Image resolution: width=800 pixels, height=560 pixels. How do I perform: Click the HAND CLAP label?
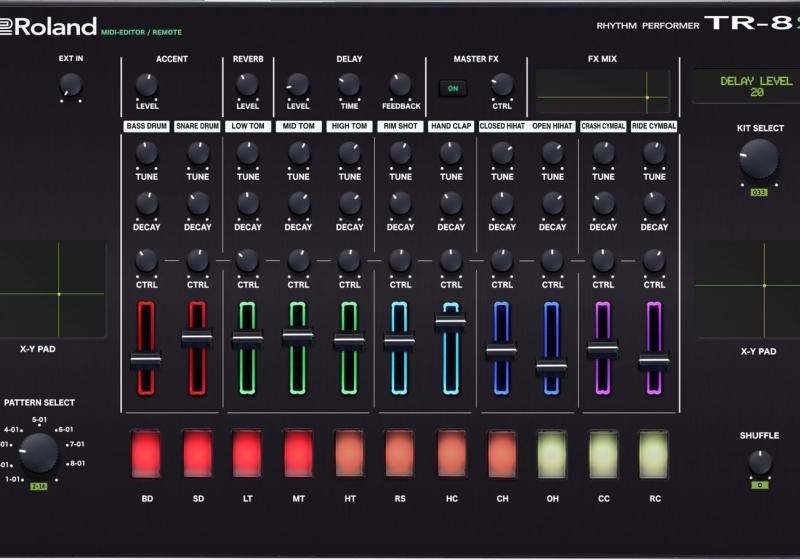tap(451, 127)
